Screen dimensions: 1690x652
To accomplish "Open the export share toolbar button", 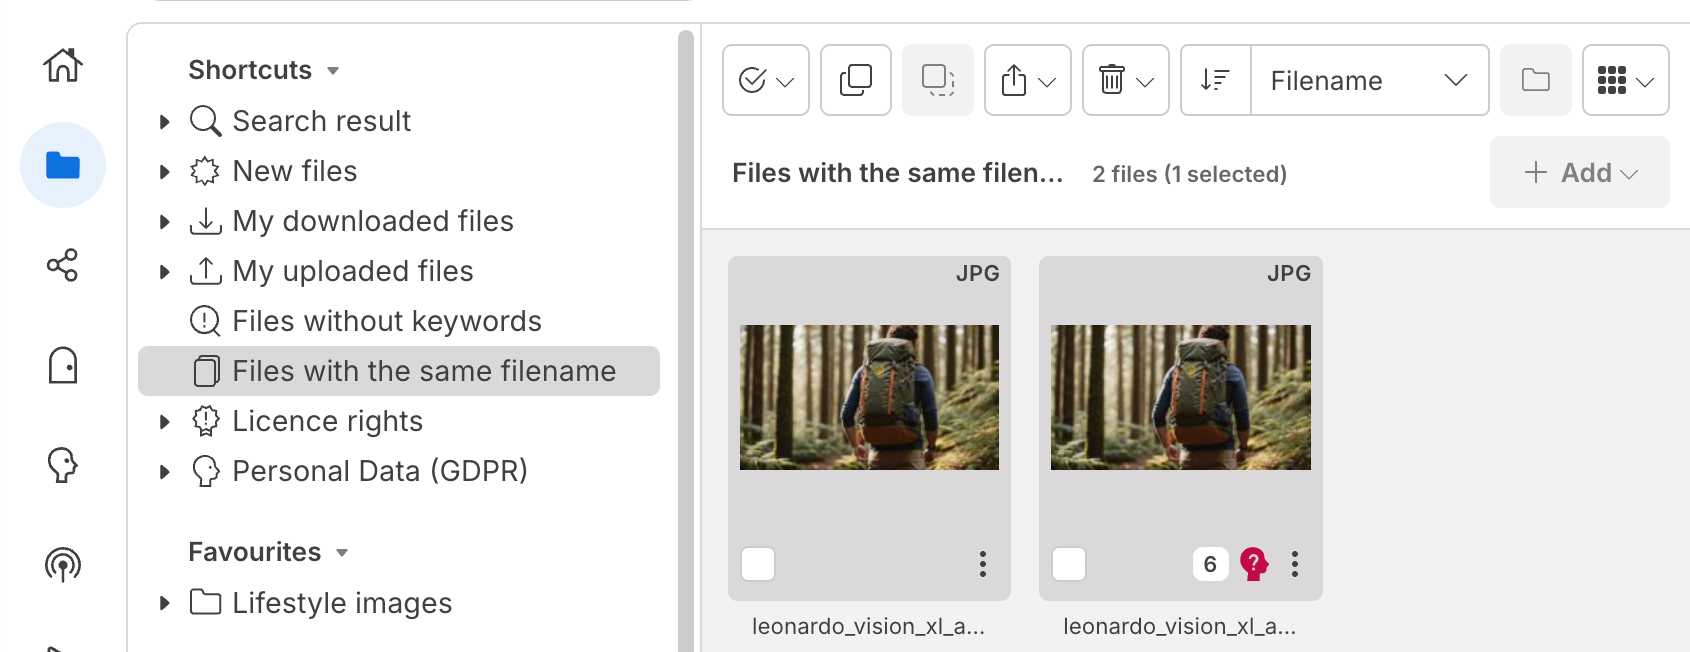I will (1028, 80).
